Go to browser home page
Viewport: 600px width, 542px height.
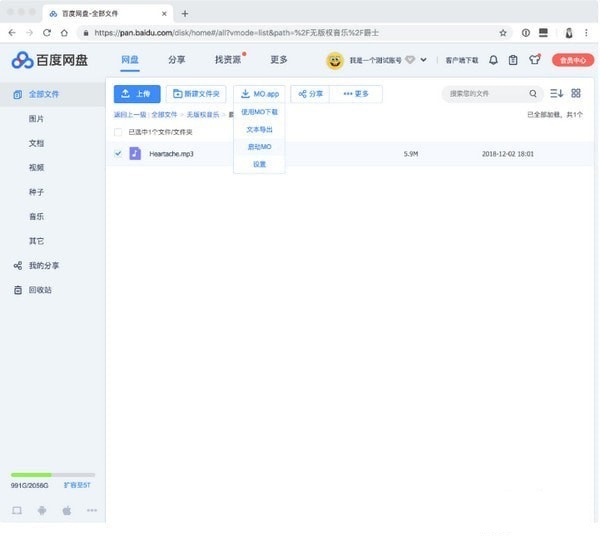click(64, 33)
